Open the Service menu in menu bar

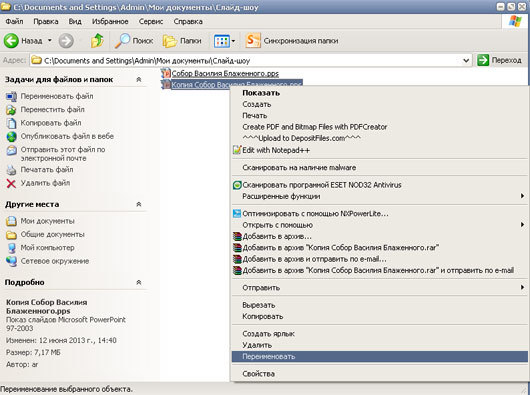coord(151,22)
